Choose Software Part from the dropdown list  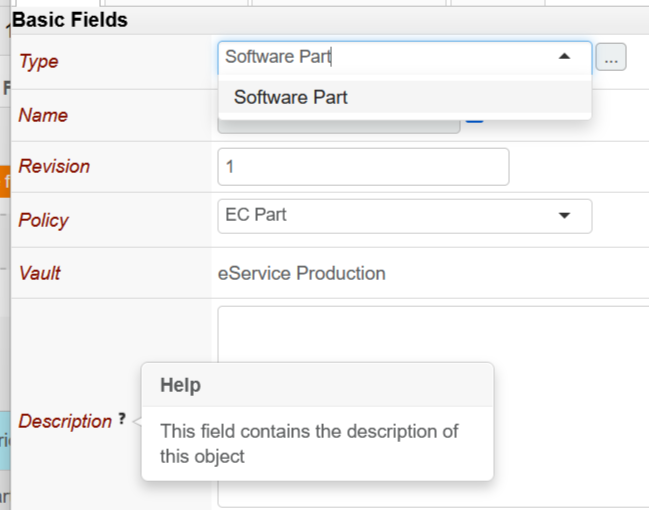coord(291,97)
